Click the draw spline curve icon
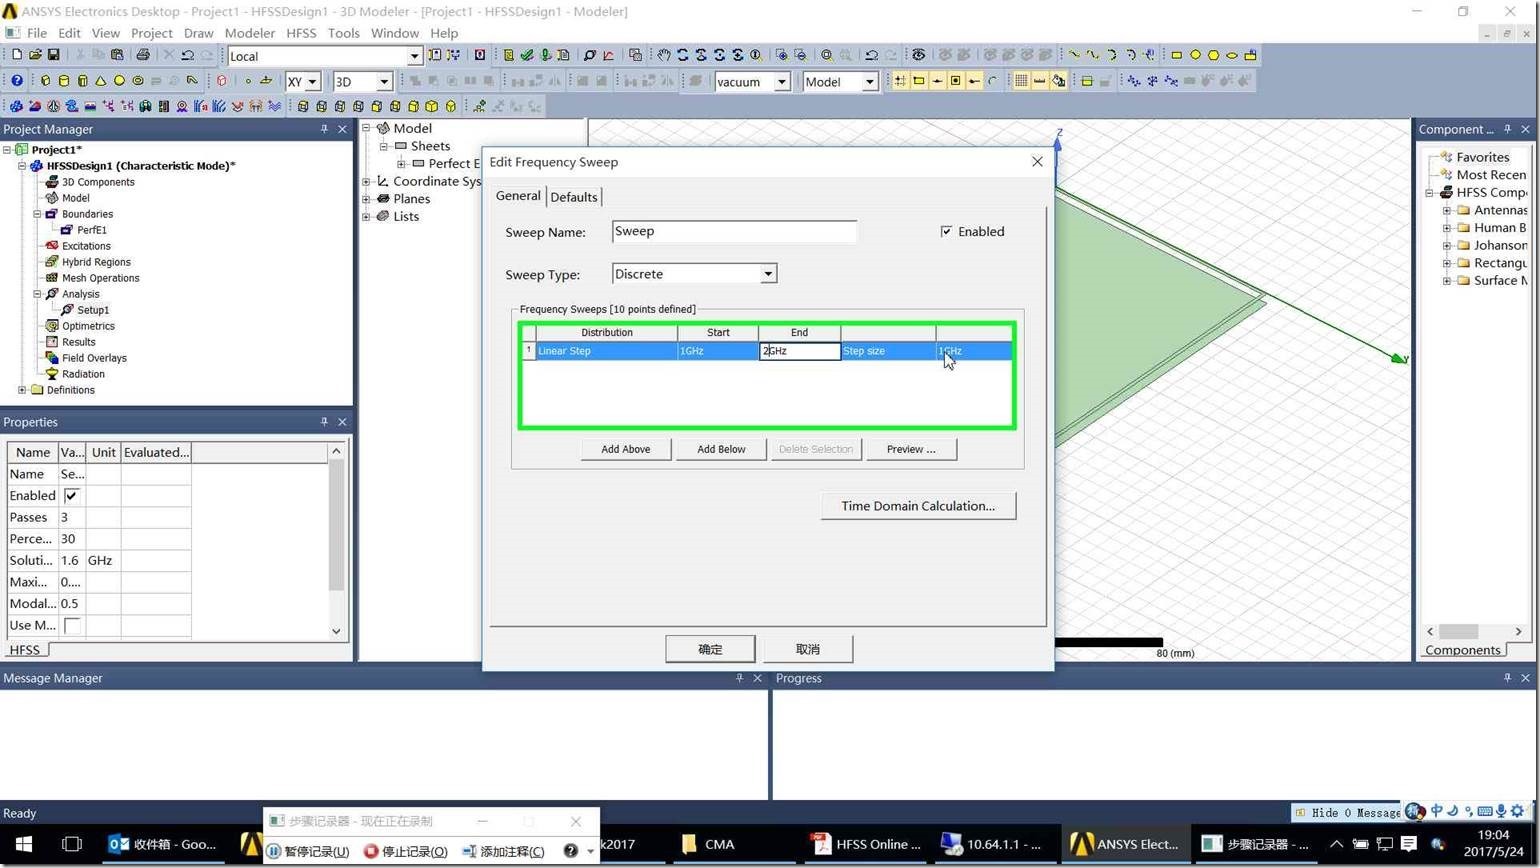The width and height of the screenshot is (1540, 868). point(1092,55)
